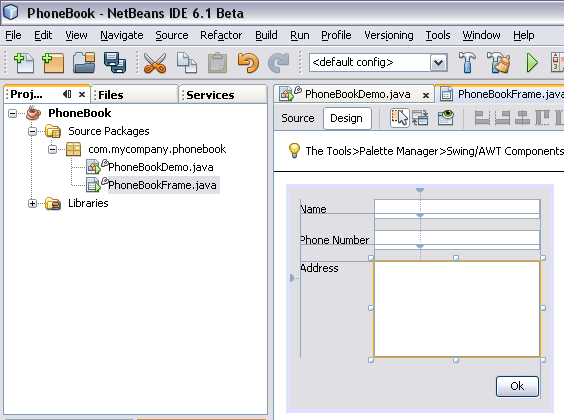Click the Cut scissors icon
This screenshot has height=420, width=564.
155,63
